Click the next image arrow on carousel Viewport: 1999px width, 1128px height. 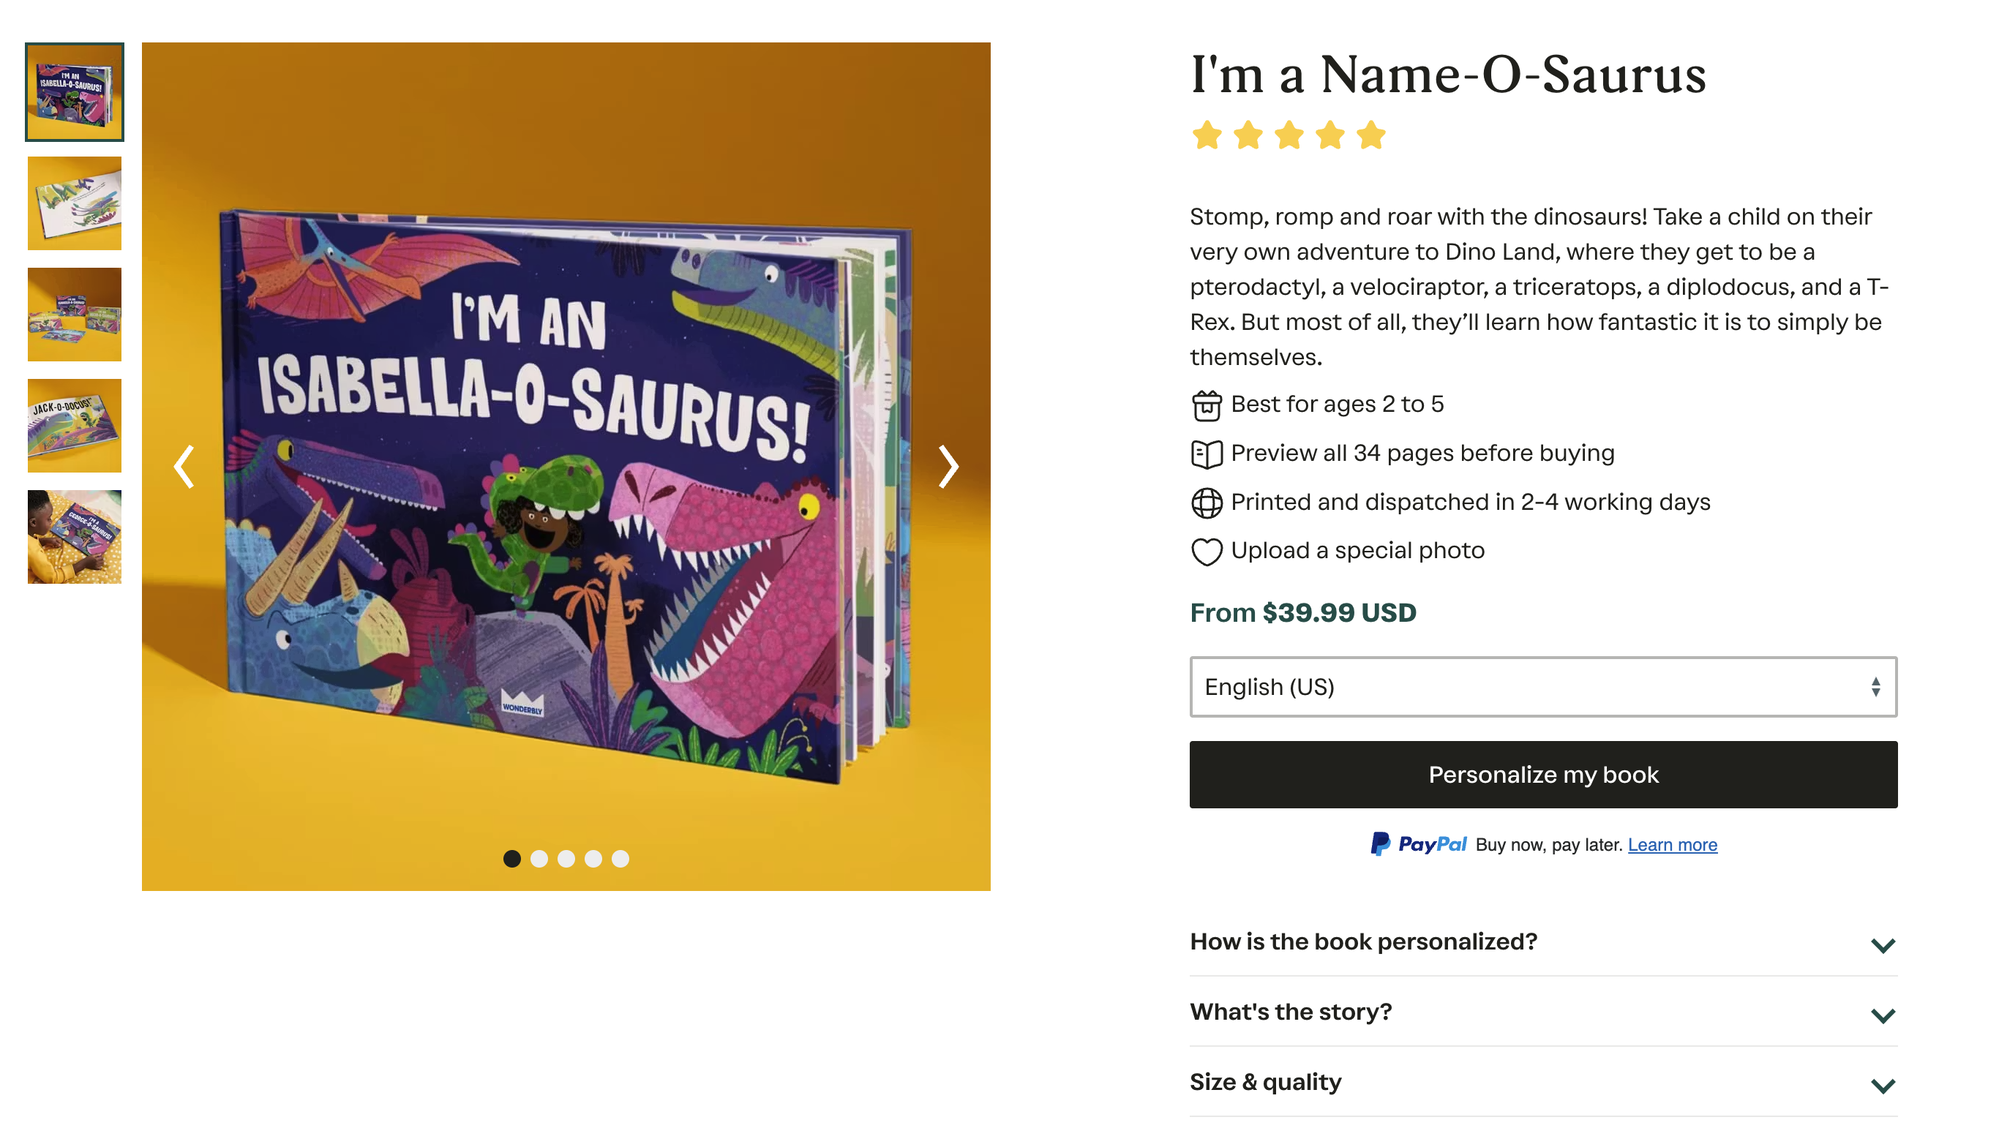948,466
